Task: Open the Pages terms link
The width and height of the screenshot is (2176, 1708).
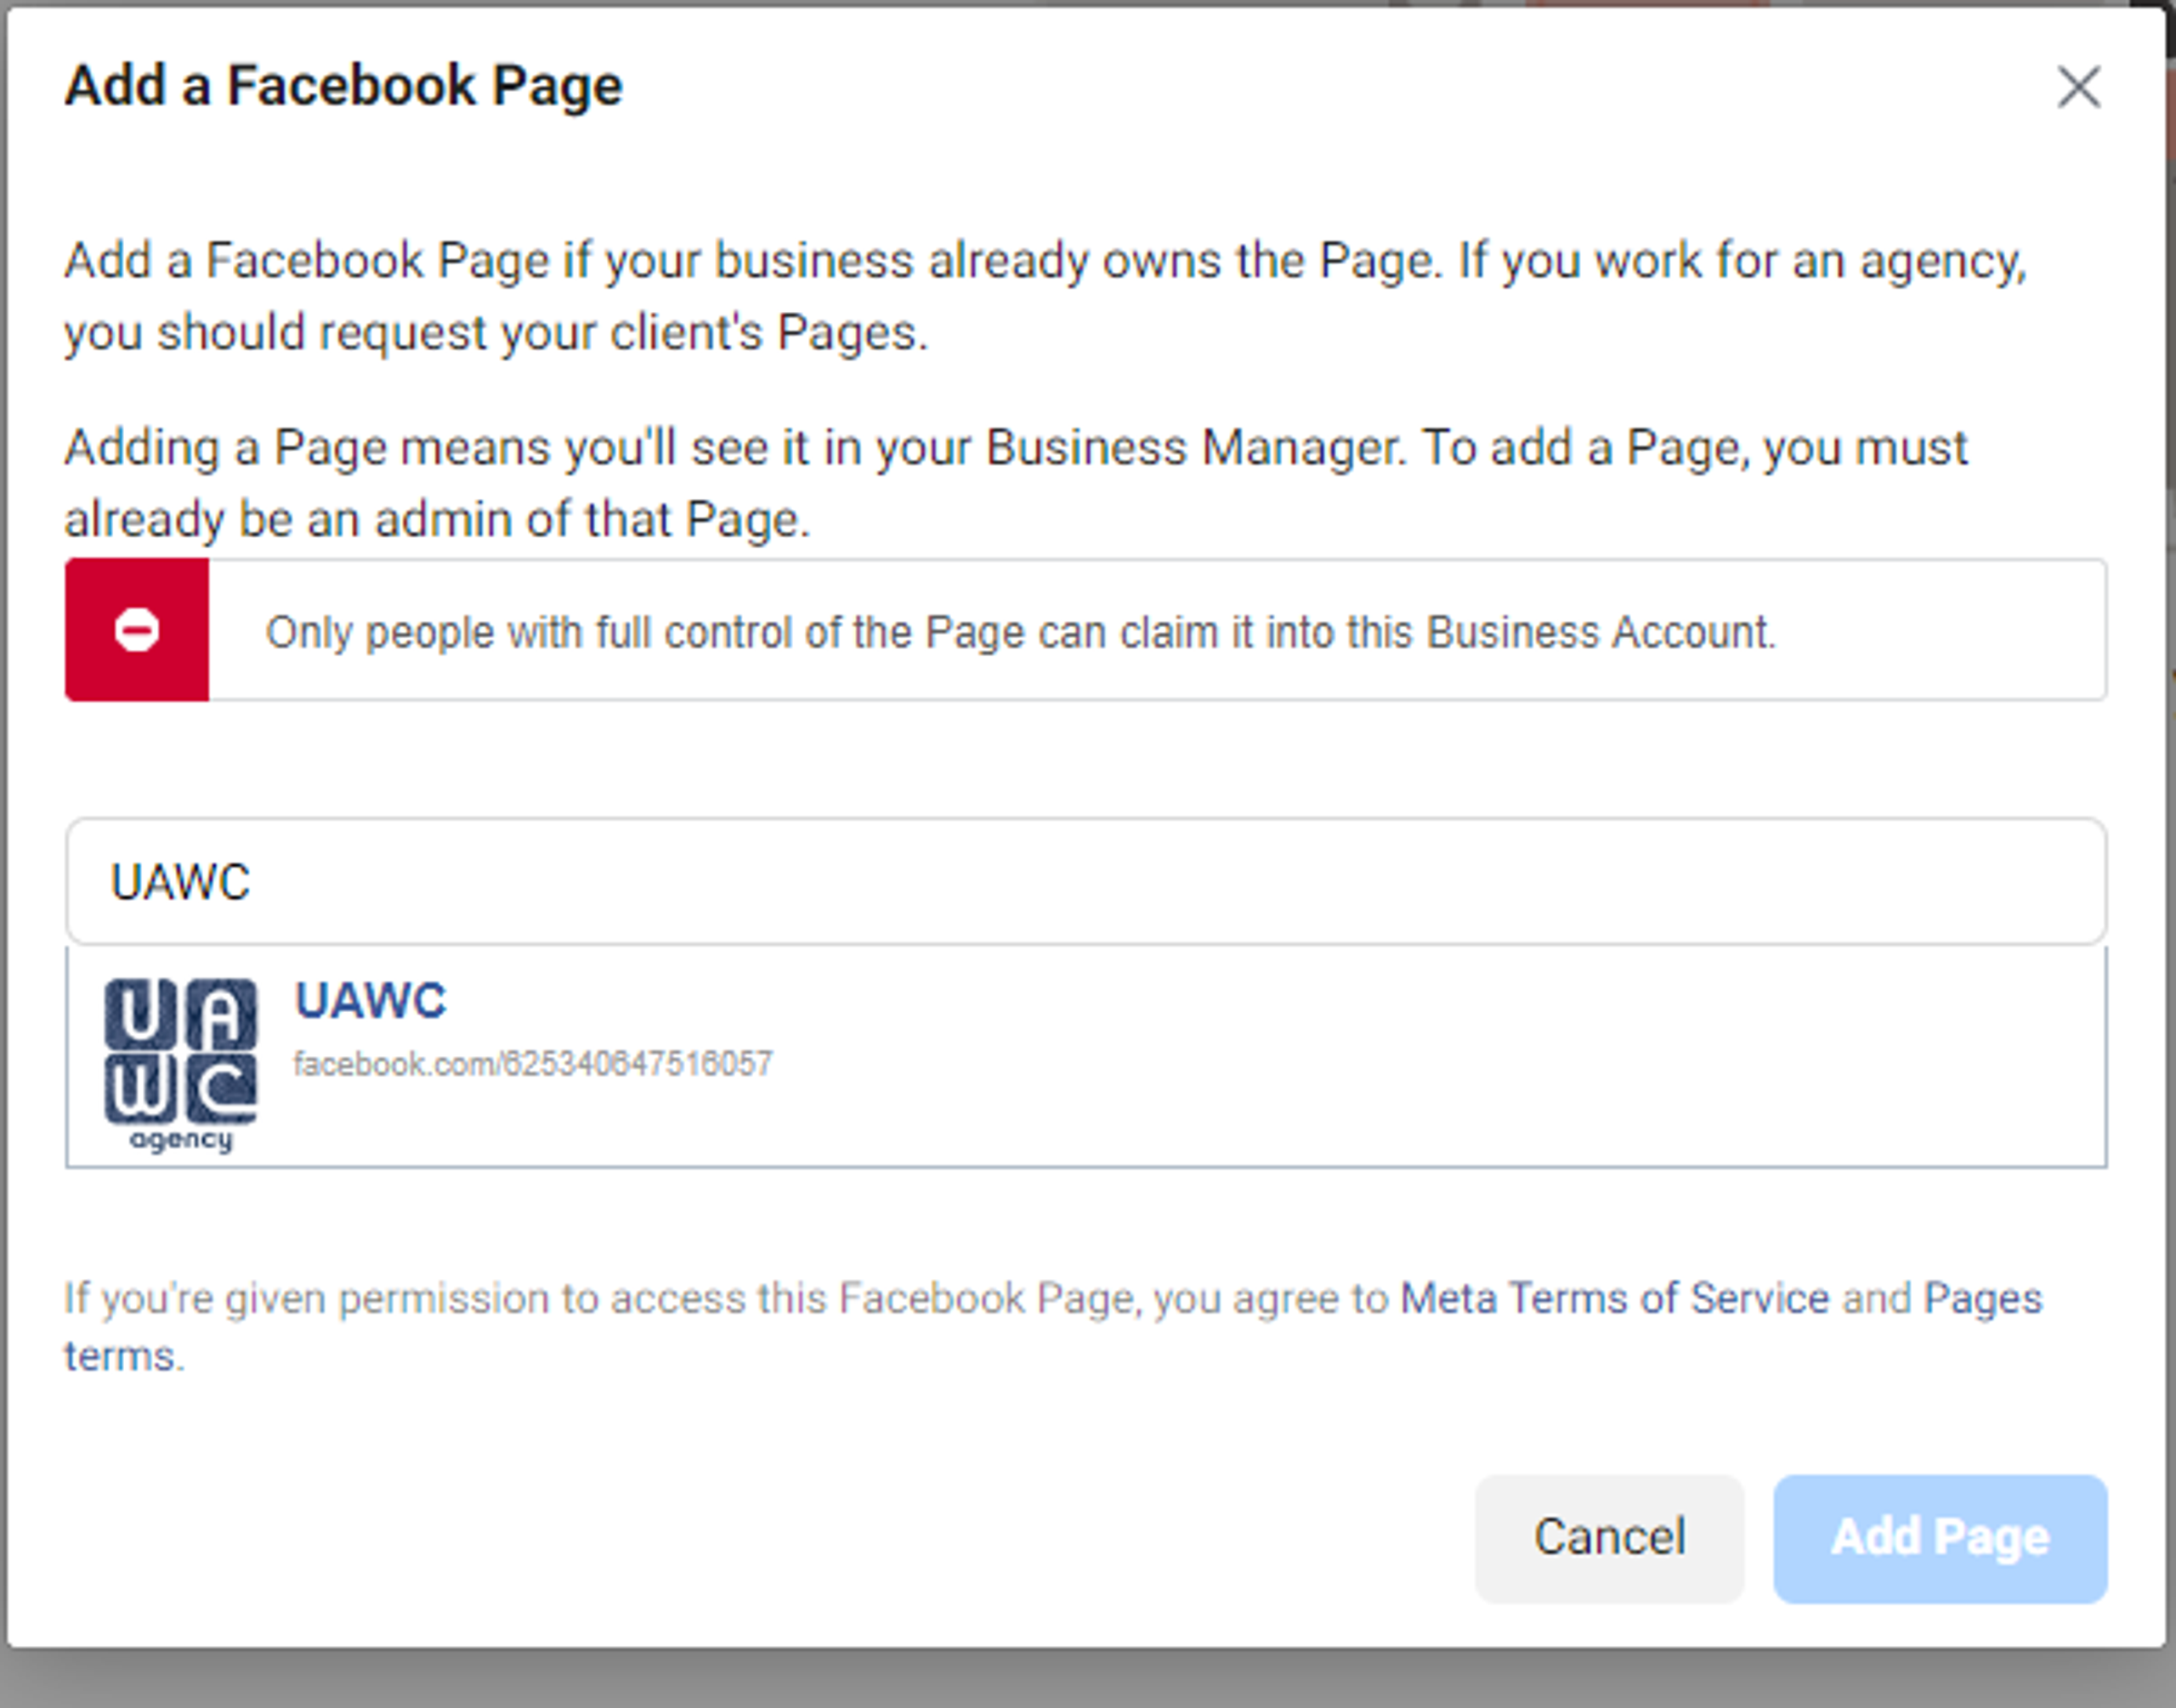Action: pos(1982,1299)
